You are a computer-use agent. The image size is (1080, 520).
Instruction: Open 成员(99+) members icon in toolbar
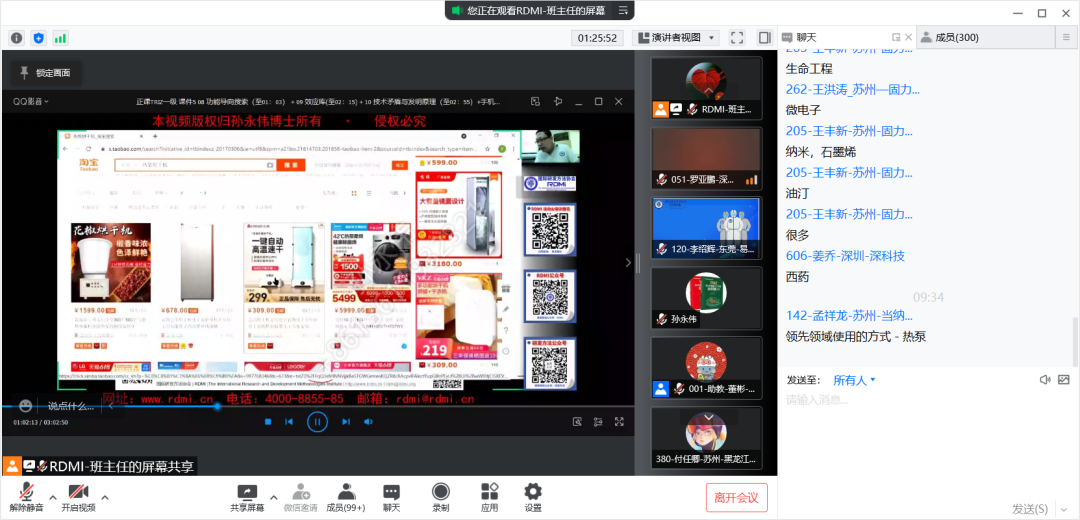[346, 495]
